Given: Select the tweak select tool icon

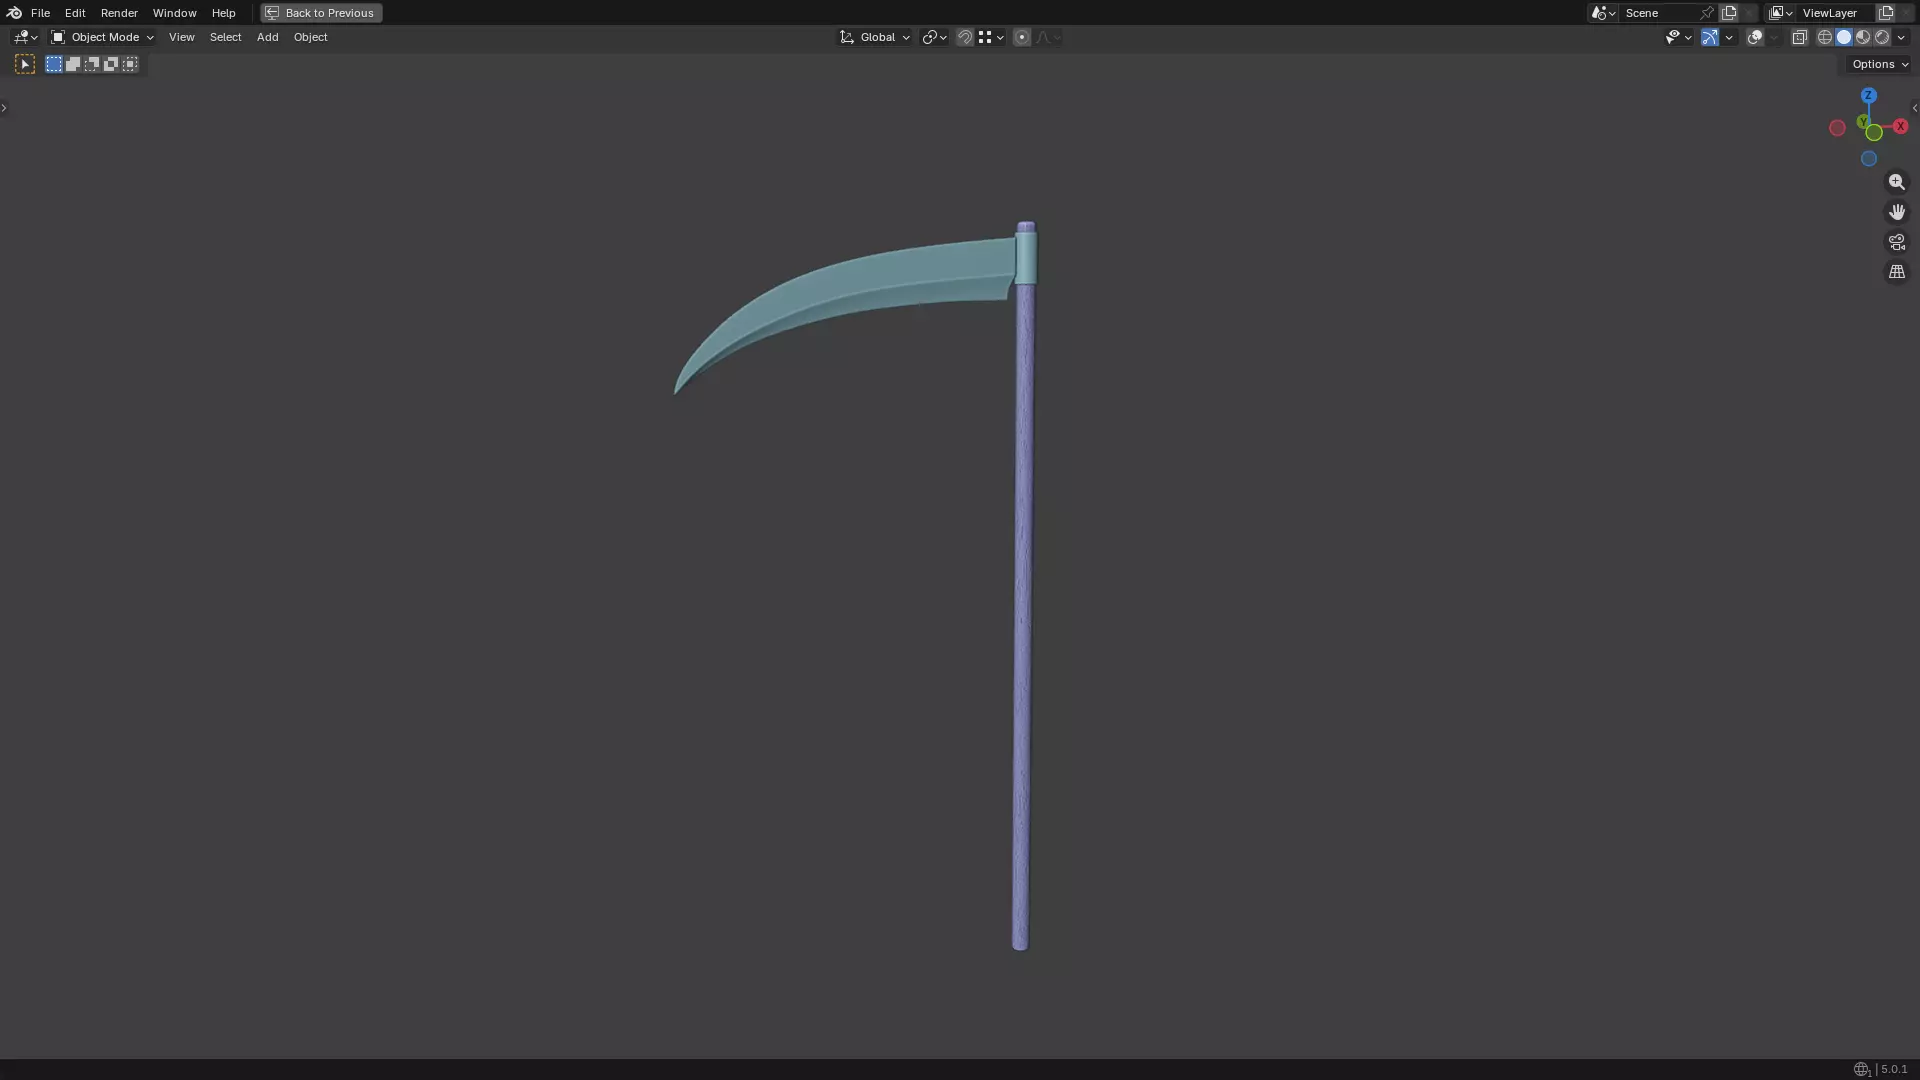Looking at the screenshot, I should (x=25, y=64).
